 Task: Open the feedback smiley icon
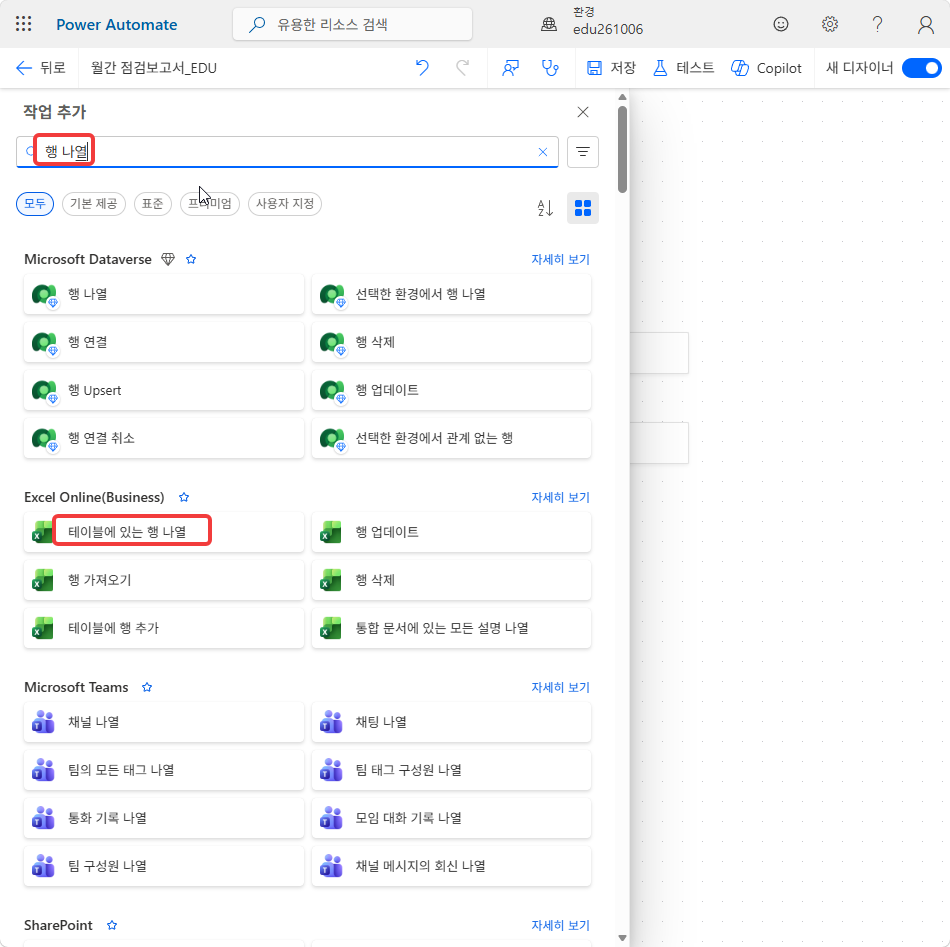(x=781, y=24)
